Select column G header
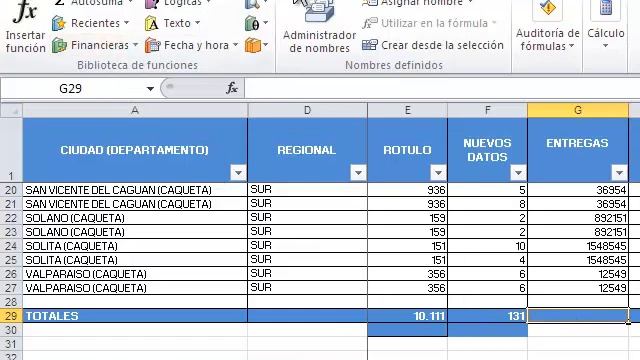The width and height of the screenshot is (640, 360). (578, 110)
